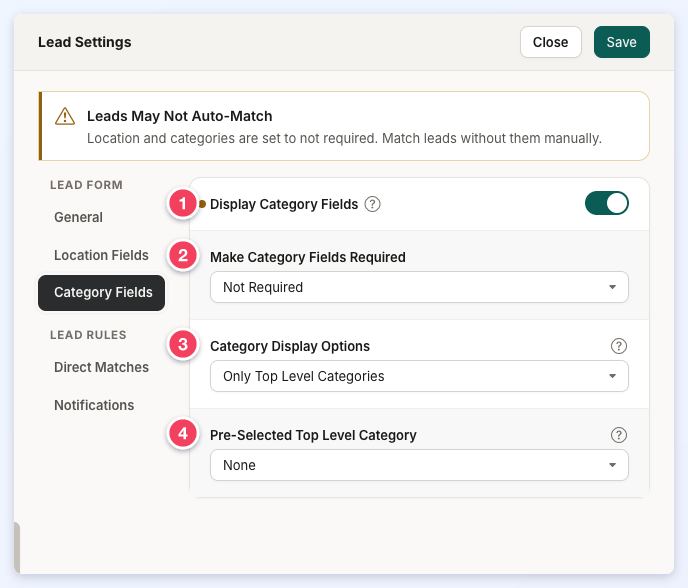Go to Location Fields settings

101,255
